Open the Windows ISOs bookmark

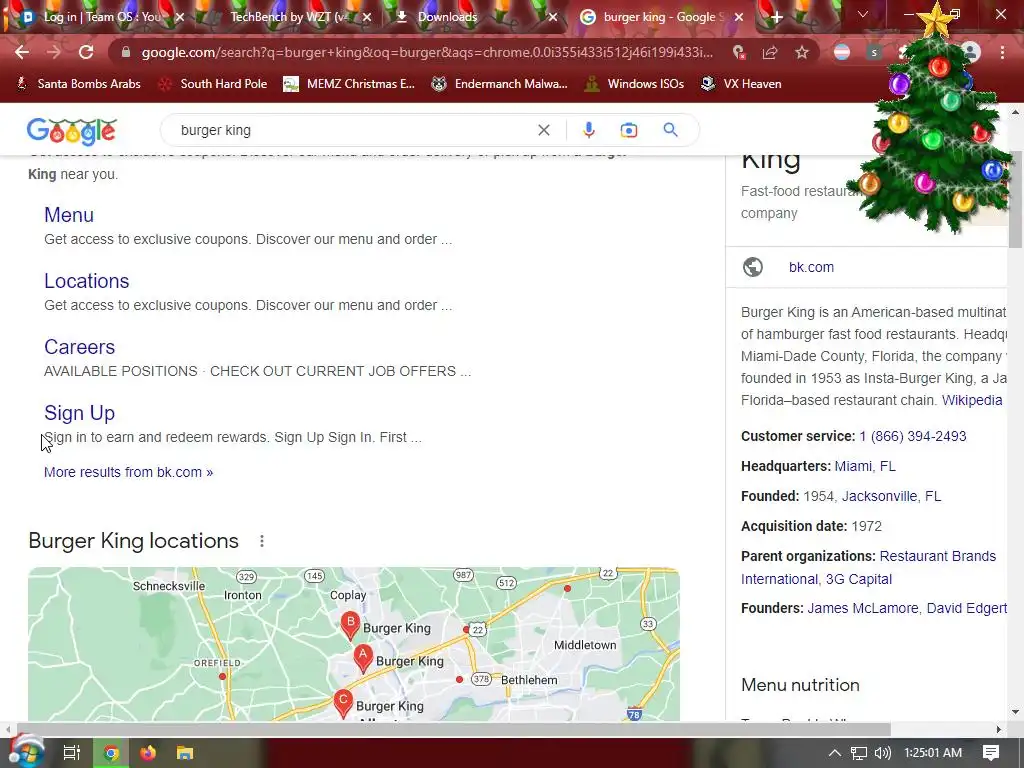[634, 84]
